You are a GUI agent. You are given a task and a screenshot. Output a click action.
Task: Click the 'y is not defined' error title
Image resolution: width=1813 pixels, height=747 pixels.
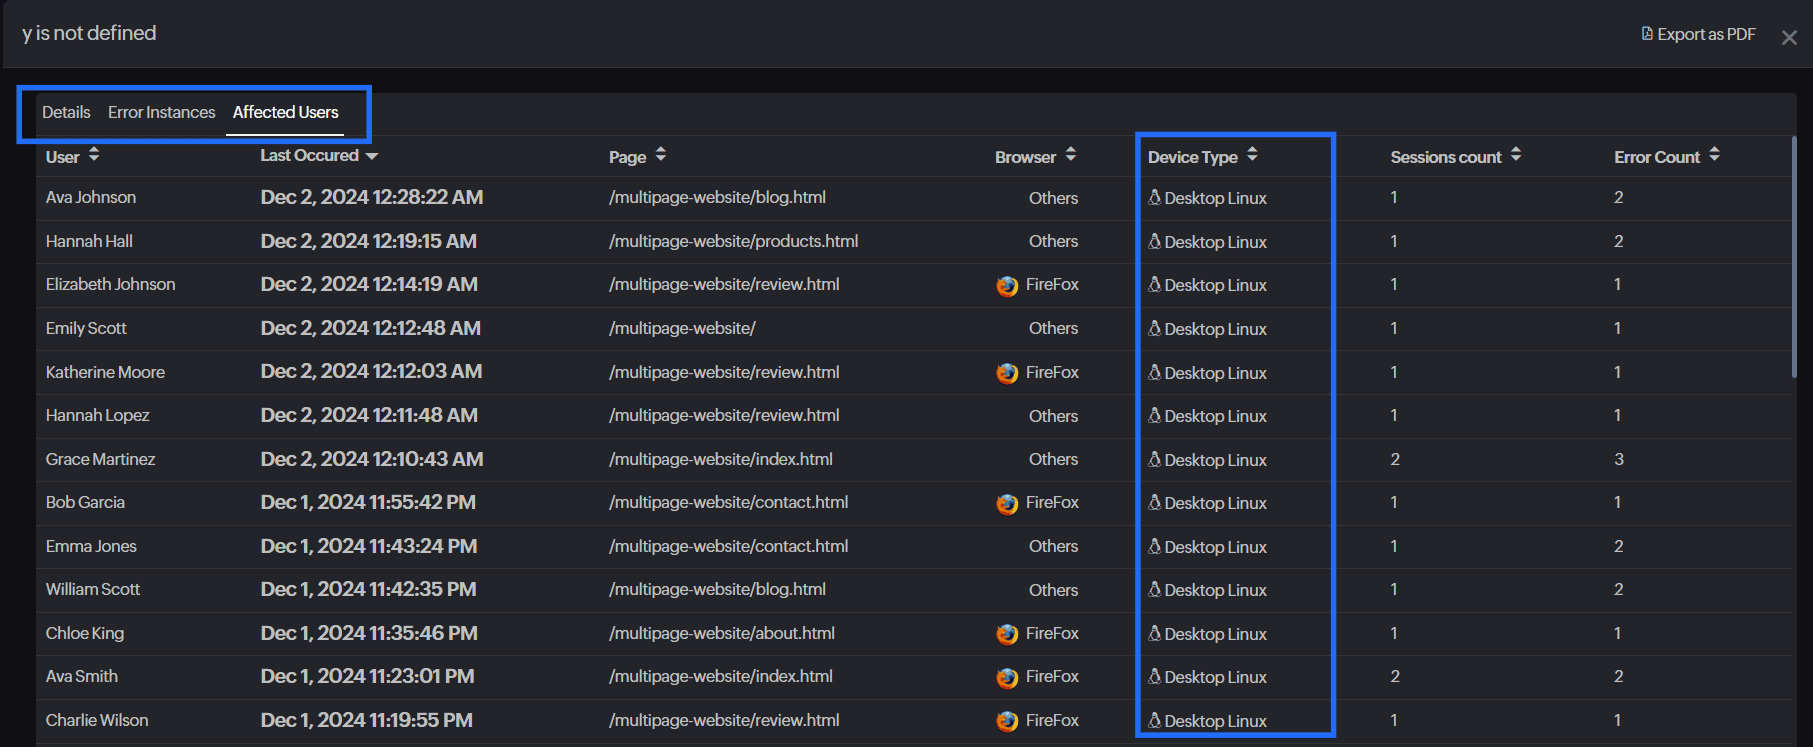pos(89,33)
